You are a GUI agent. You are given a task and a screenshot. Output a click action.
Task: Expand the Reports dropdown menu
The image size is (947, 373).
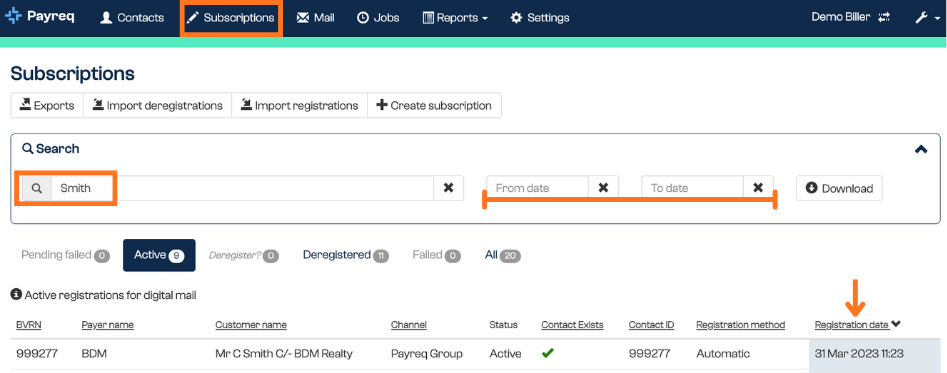455,18
